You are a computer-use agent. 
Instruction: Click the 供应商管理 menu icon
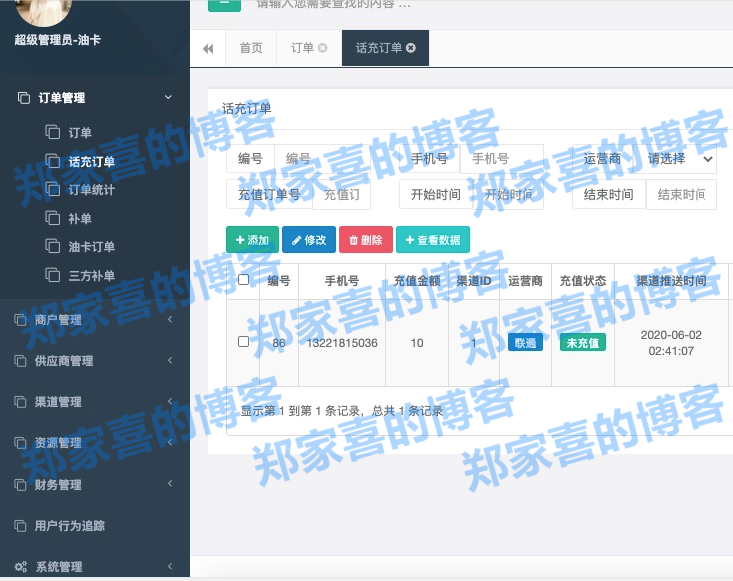point(20,361)
